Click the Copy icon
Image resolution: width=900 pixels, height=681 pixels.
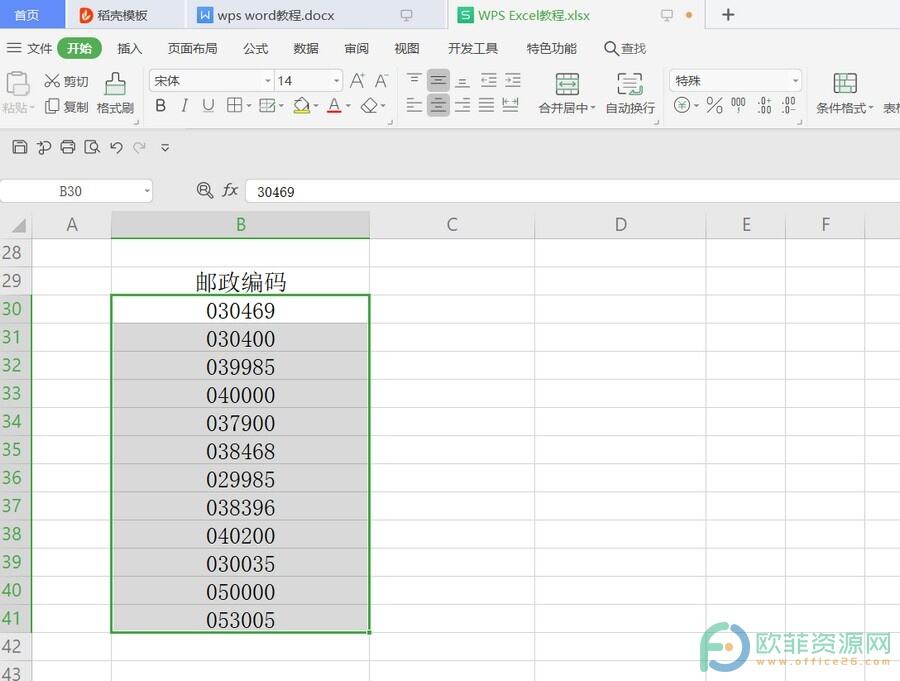(52, 106)
